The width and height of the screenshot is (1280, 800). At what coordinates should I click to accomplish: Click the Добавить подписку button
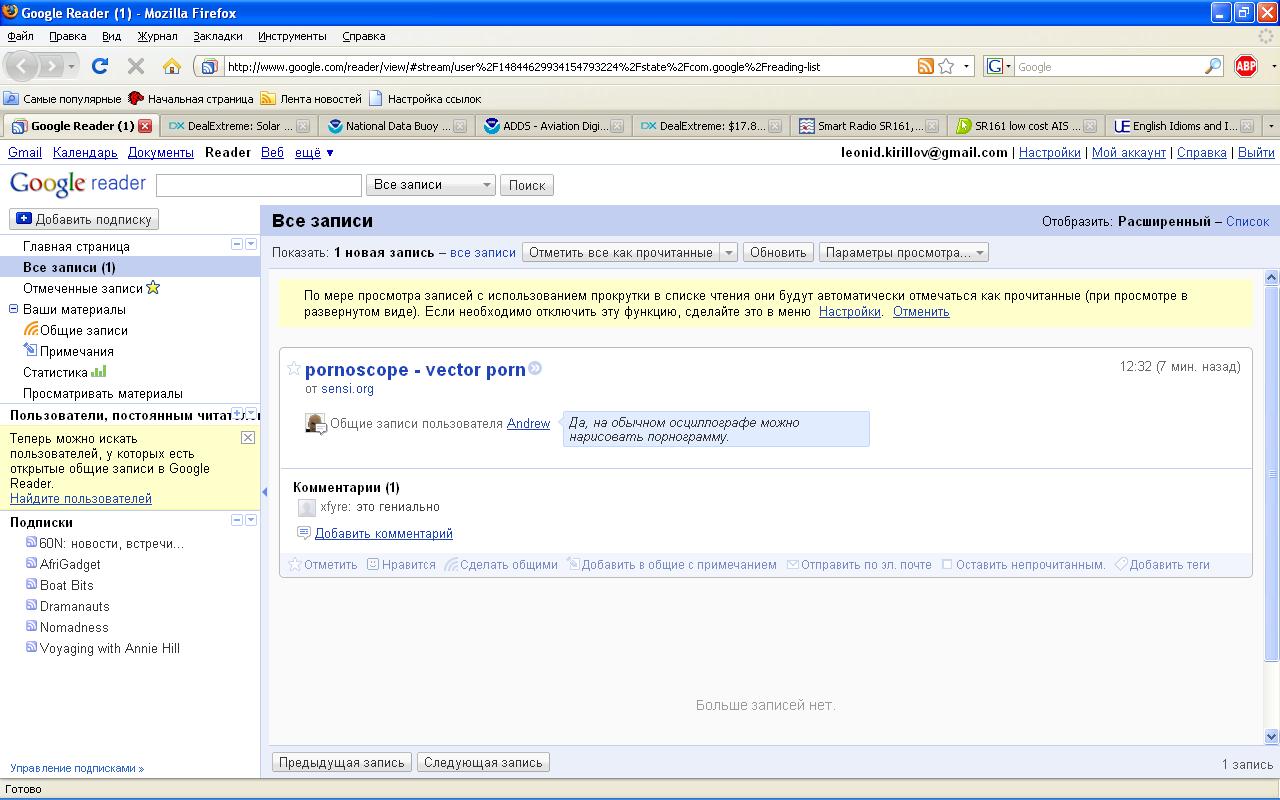[x=84, y=219]
